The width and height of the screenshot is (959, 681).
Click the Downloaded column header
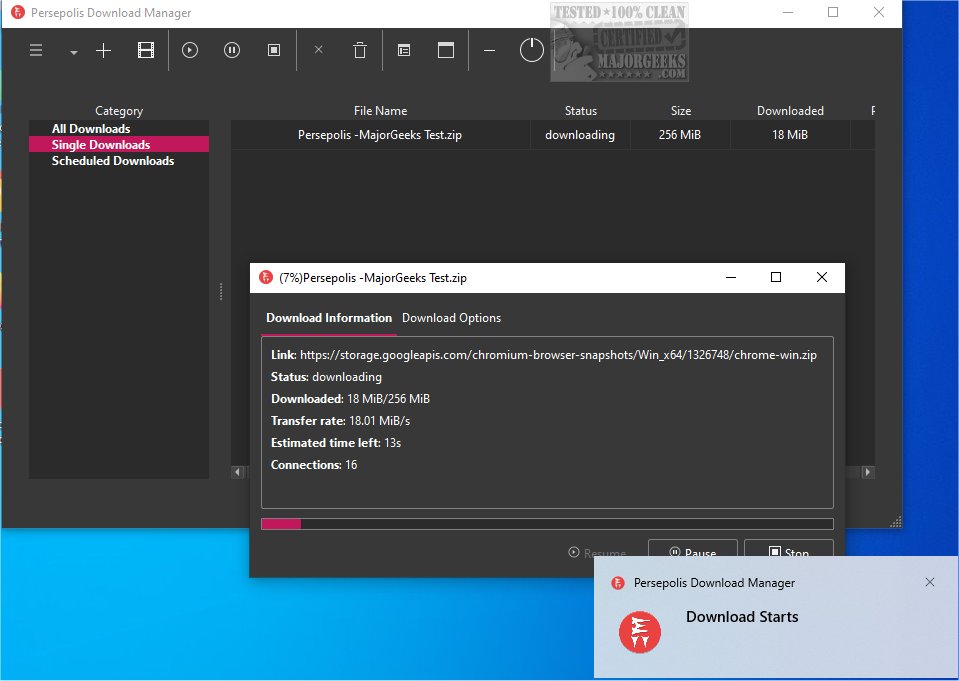click(x=790, y=111)
